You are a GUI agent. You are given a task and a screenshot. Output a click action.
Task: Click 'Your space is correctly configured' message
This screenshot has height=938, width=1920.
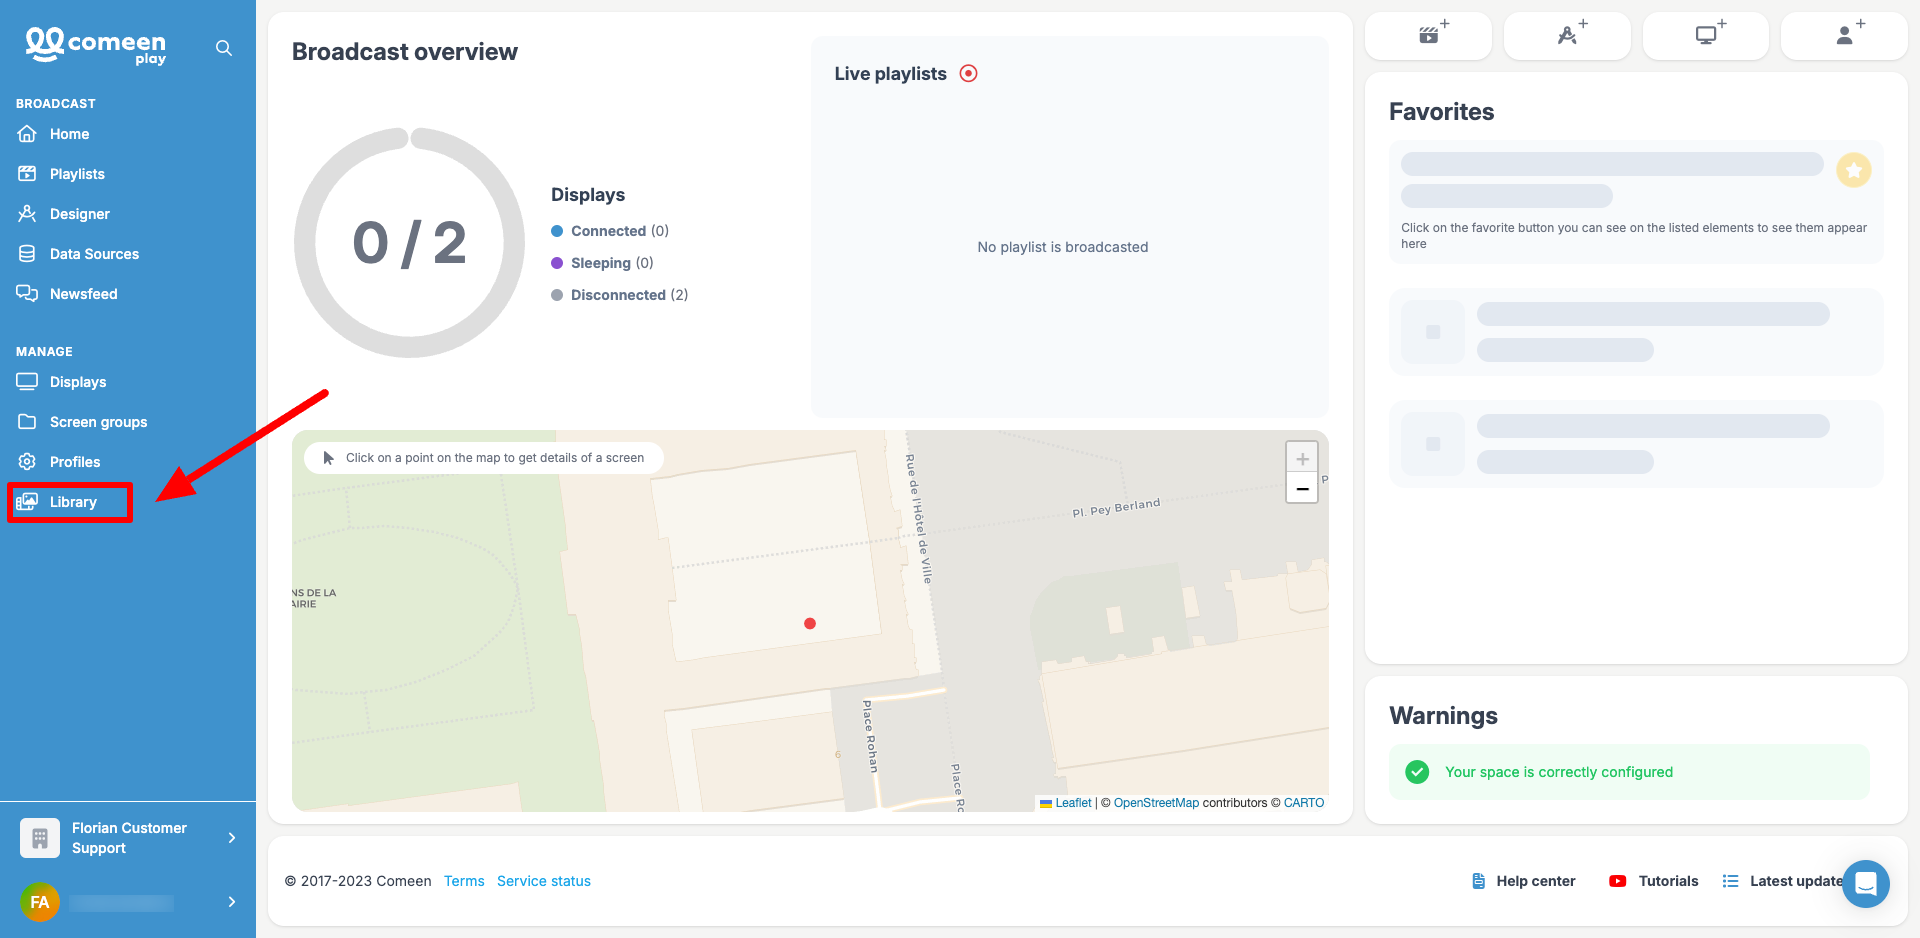click(1559, 772)
